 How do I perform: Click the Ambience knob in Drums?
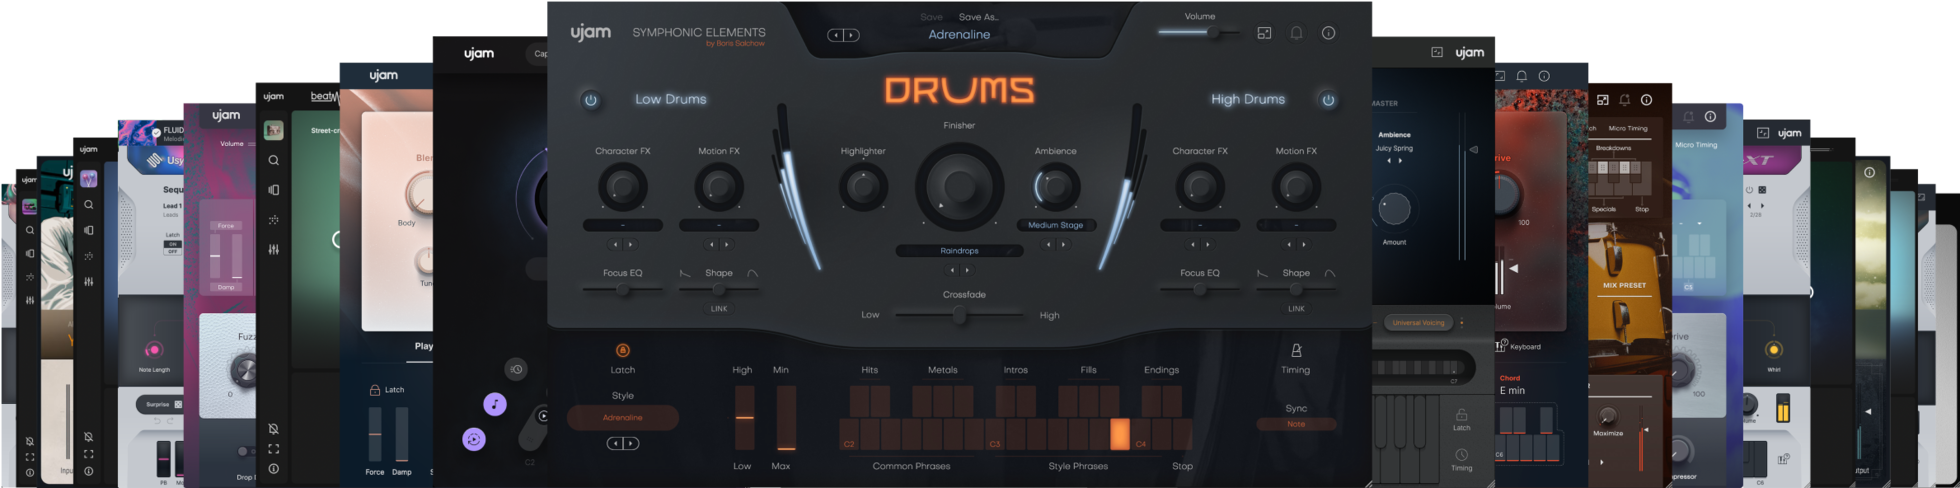(x=1055, y=187)
